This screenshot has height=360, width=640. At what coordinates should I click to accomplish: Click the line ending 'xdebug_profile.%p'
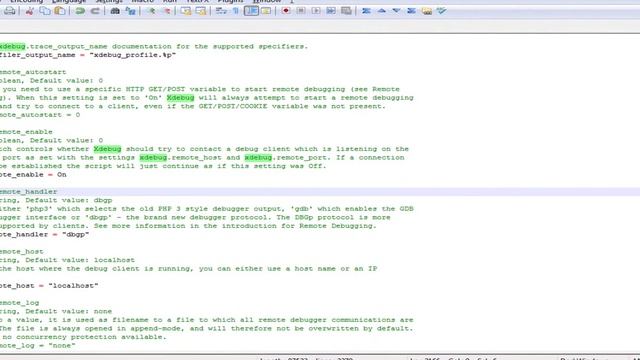point(88,55)
